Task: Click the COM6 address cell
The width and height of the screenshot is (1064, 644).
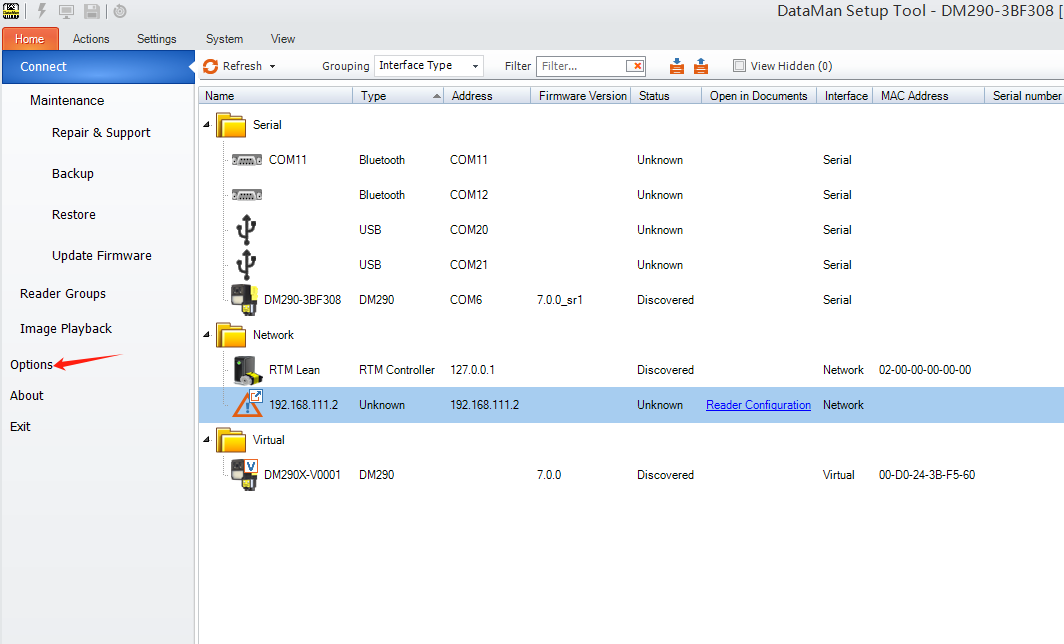Action: (x=466, y=300)
